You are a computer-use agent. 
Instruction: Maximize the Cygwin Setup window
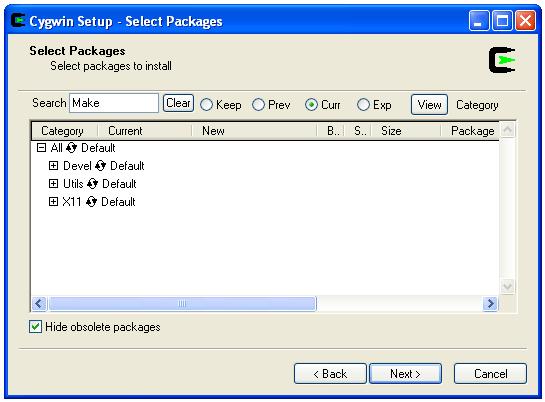[x=502, y=20]
